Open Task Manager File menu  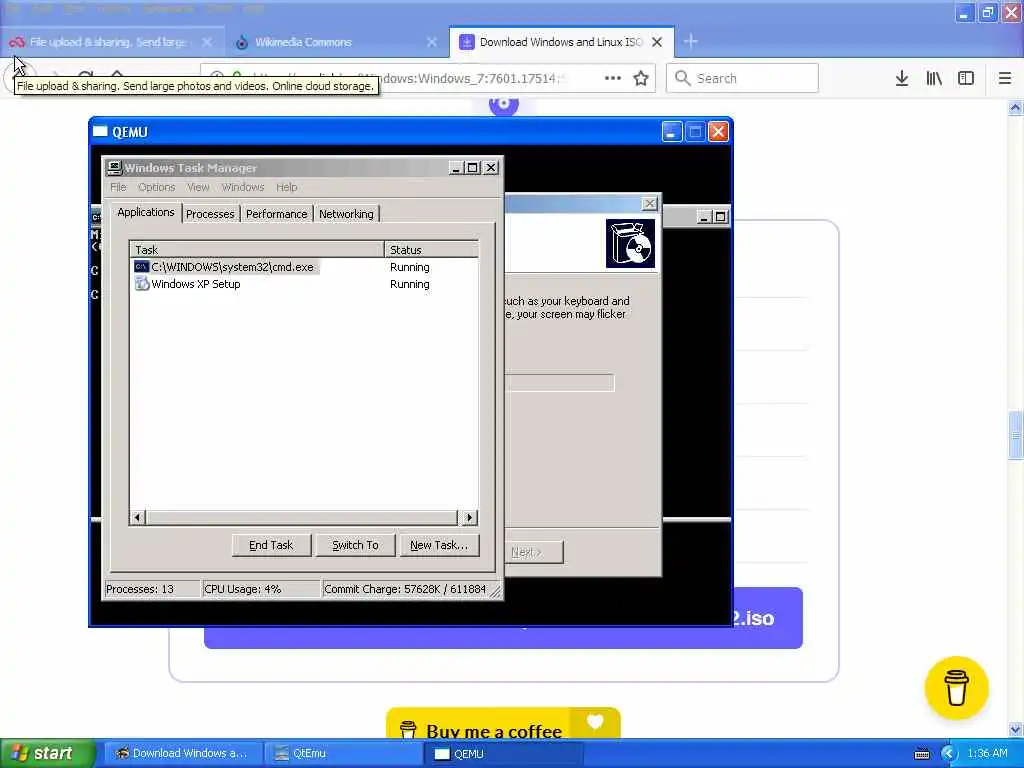point(118,187)
